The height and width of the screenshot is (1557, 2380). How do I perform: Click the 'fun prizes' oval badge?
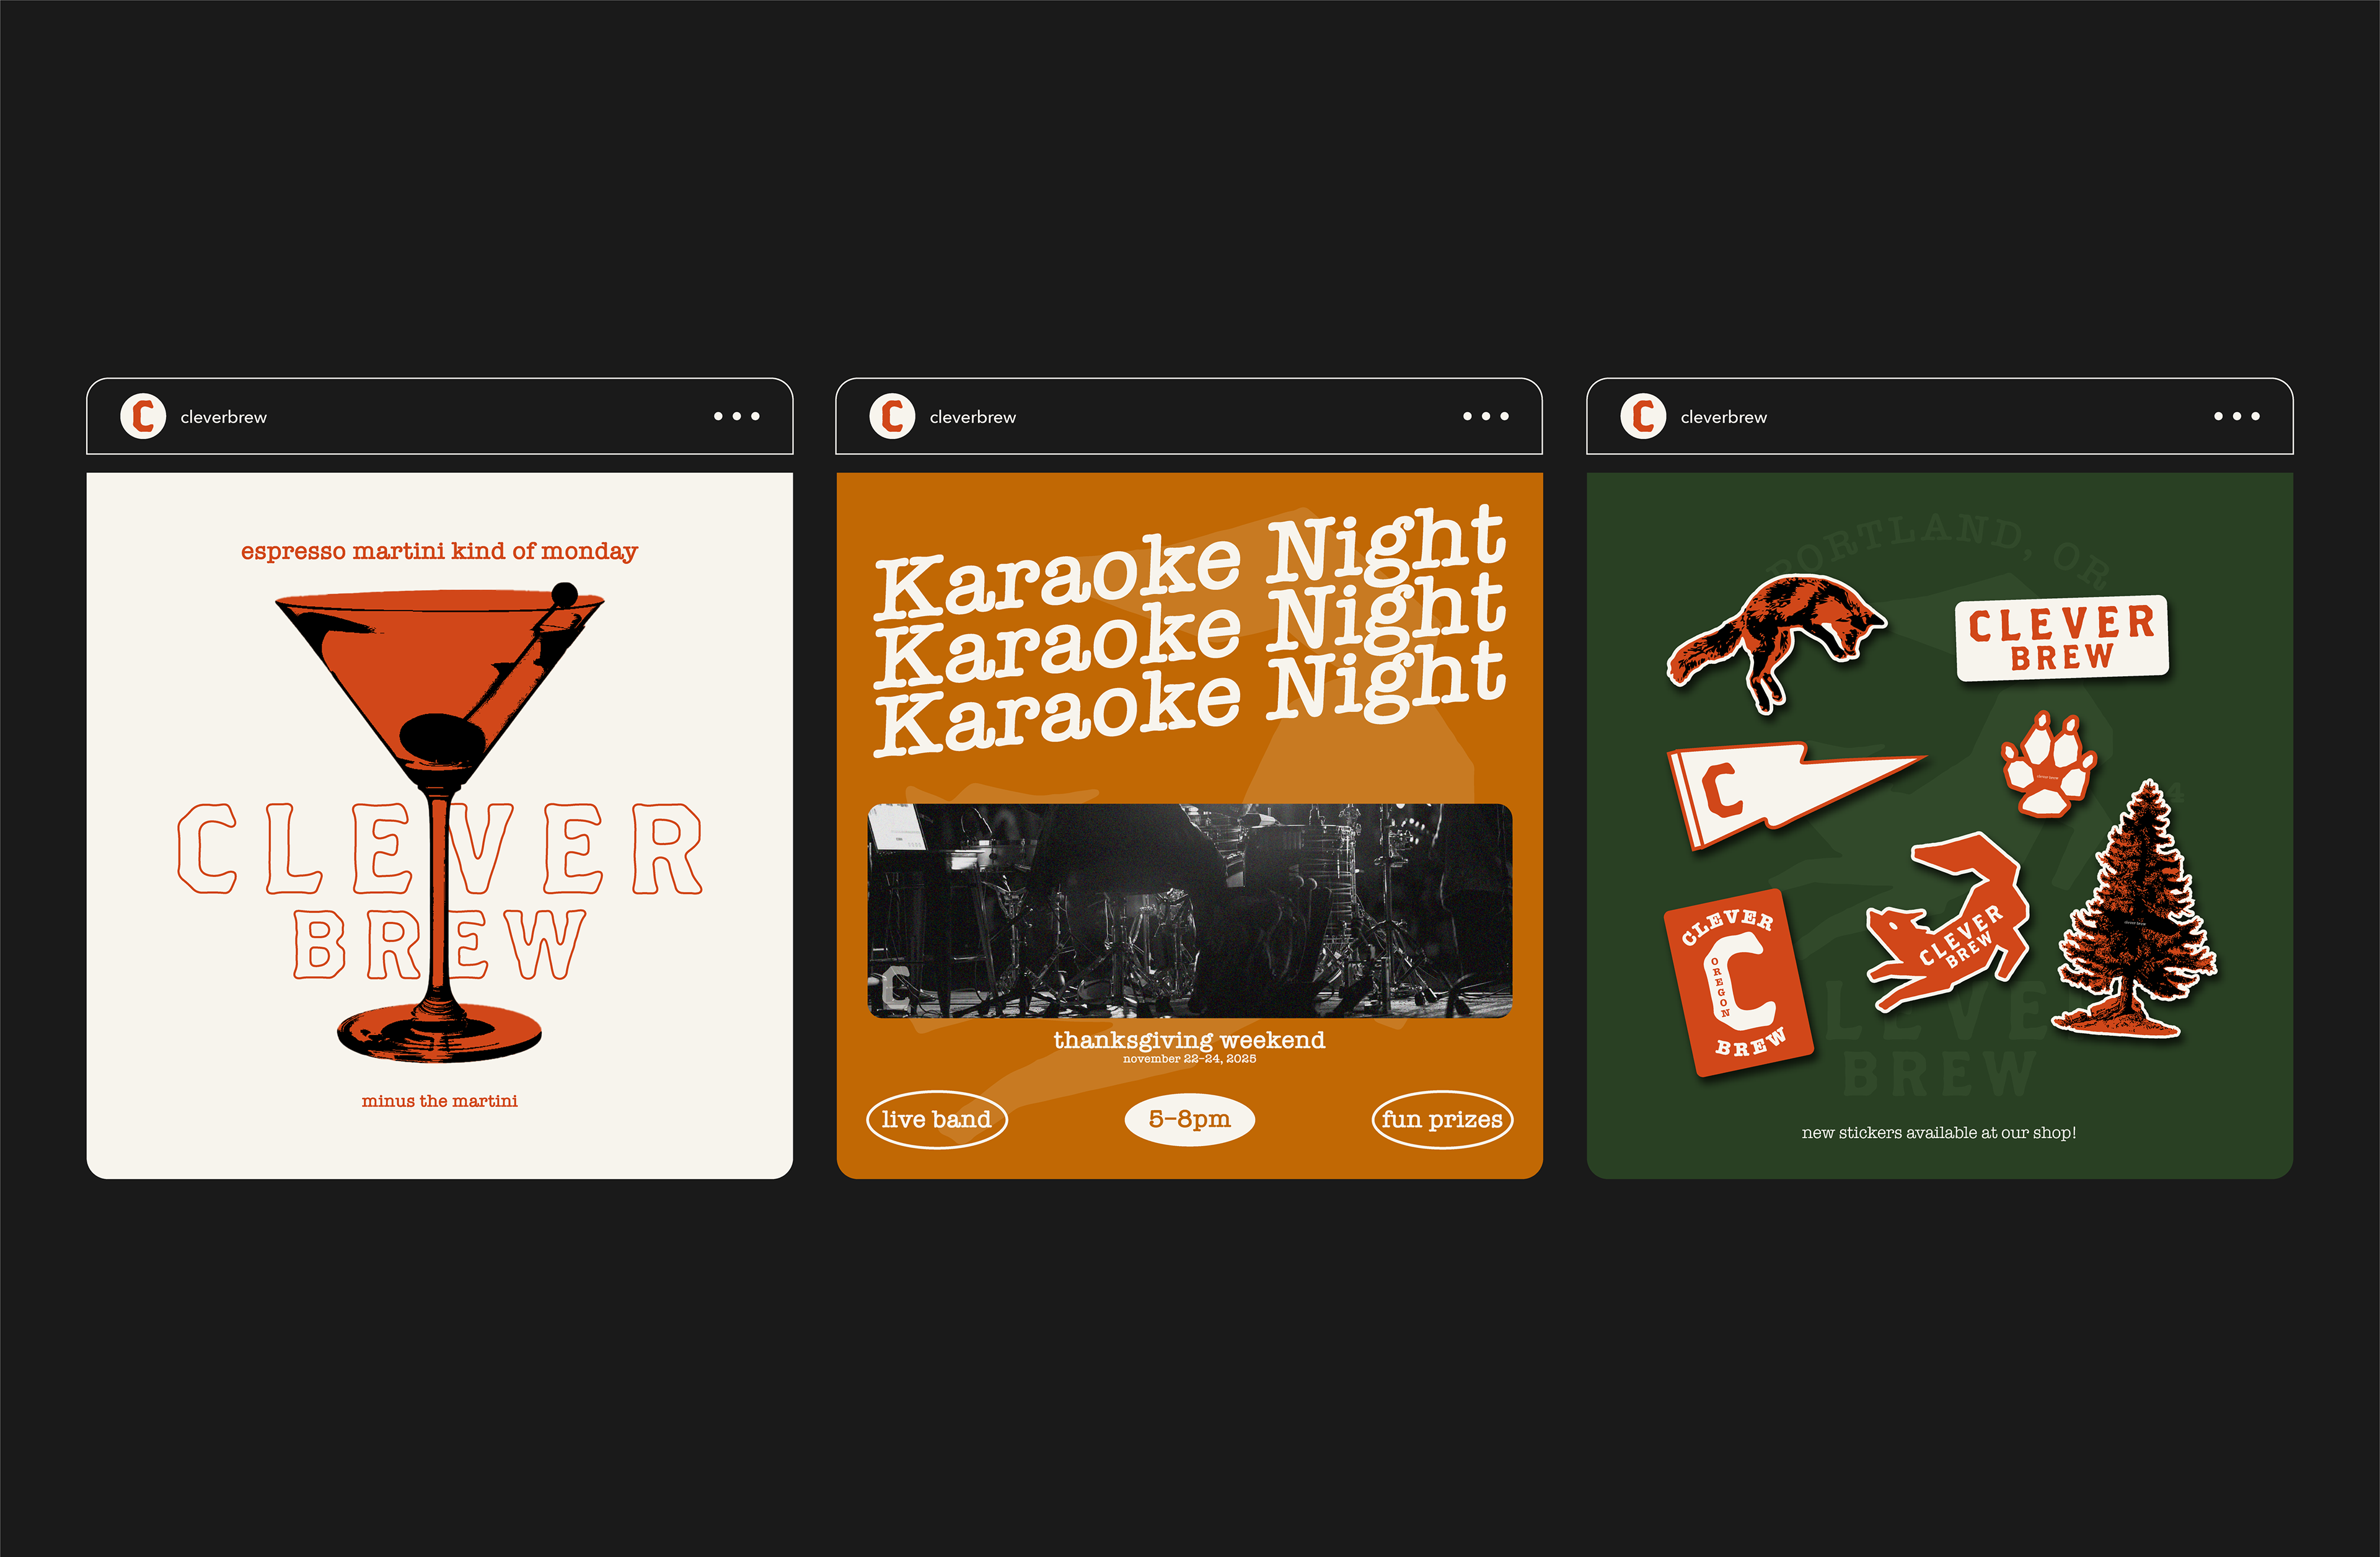[1442, 1119]
